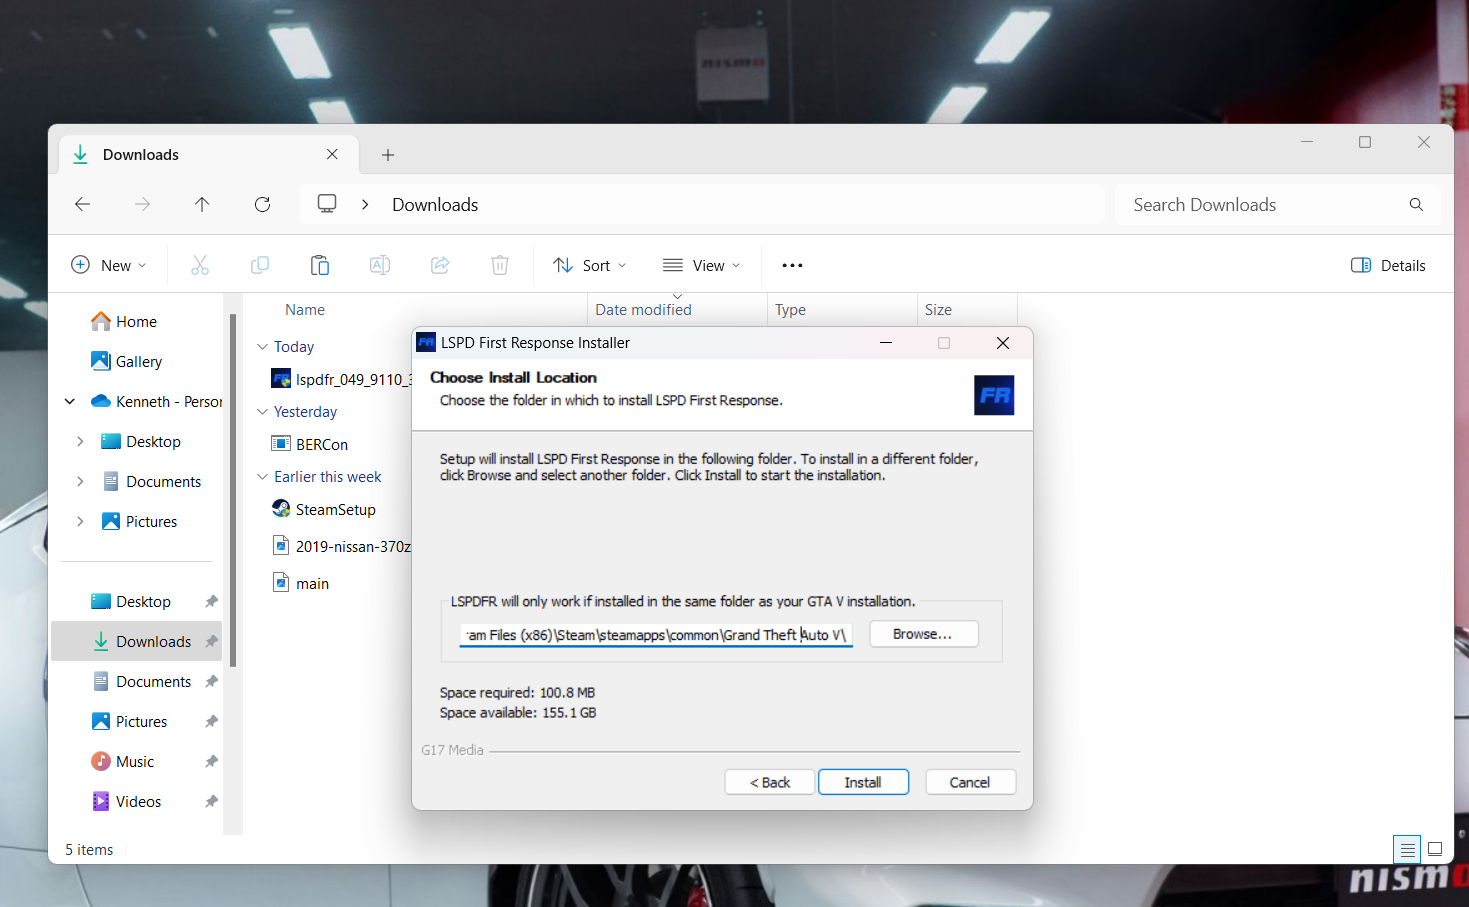Toggle the Details pane
This screenshot has height=907, width=1469.
coord(1388,266)
